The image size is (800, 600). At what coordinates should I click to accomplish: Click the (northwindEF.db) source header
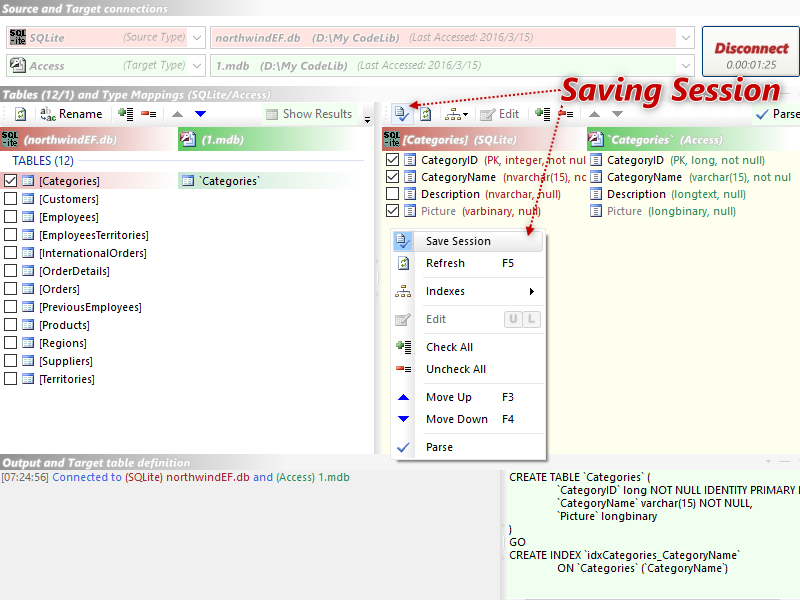click(x=89, y=140)
